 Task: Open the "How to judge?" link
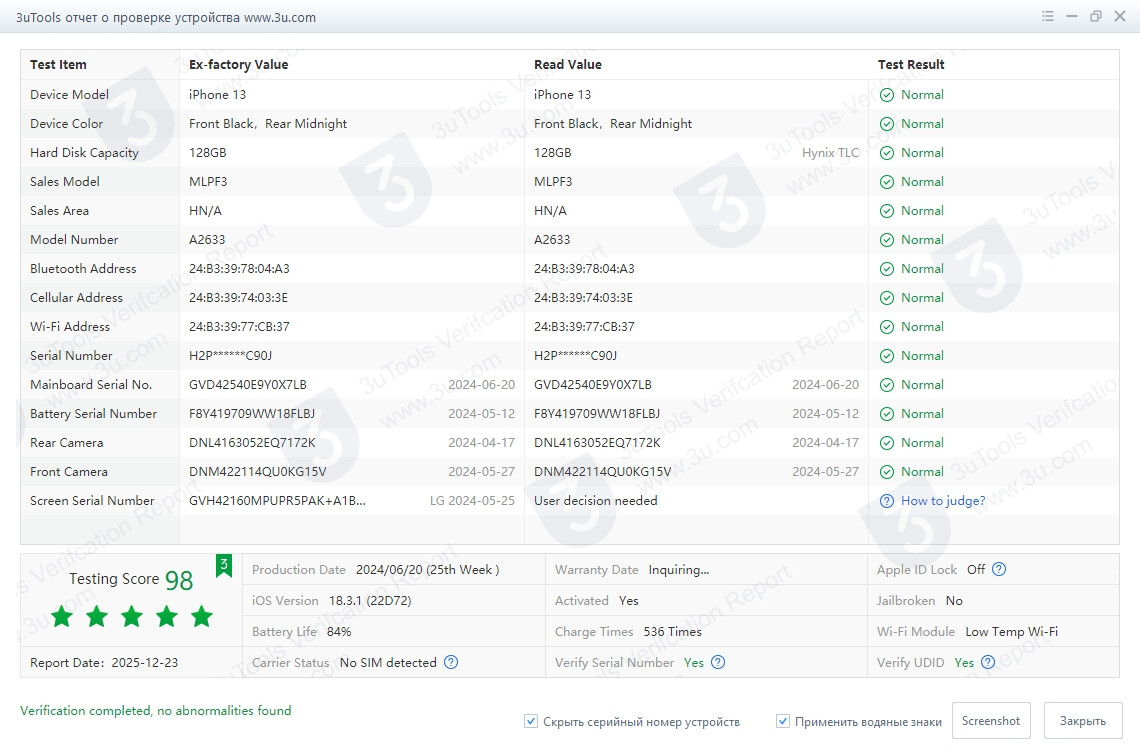(x=942, y=501)
